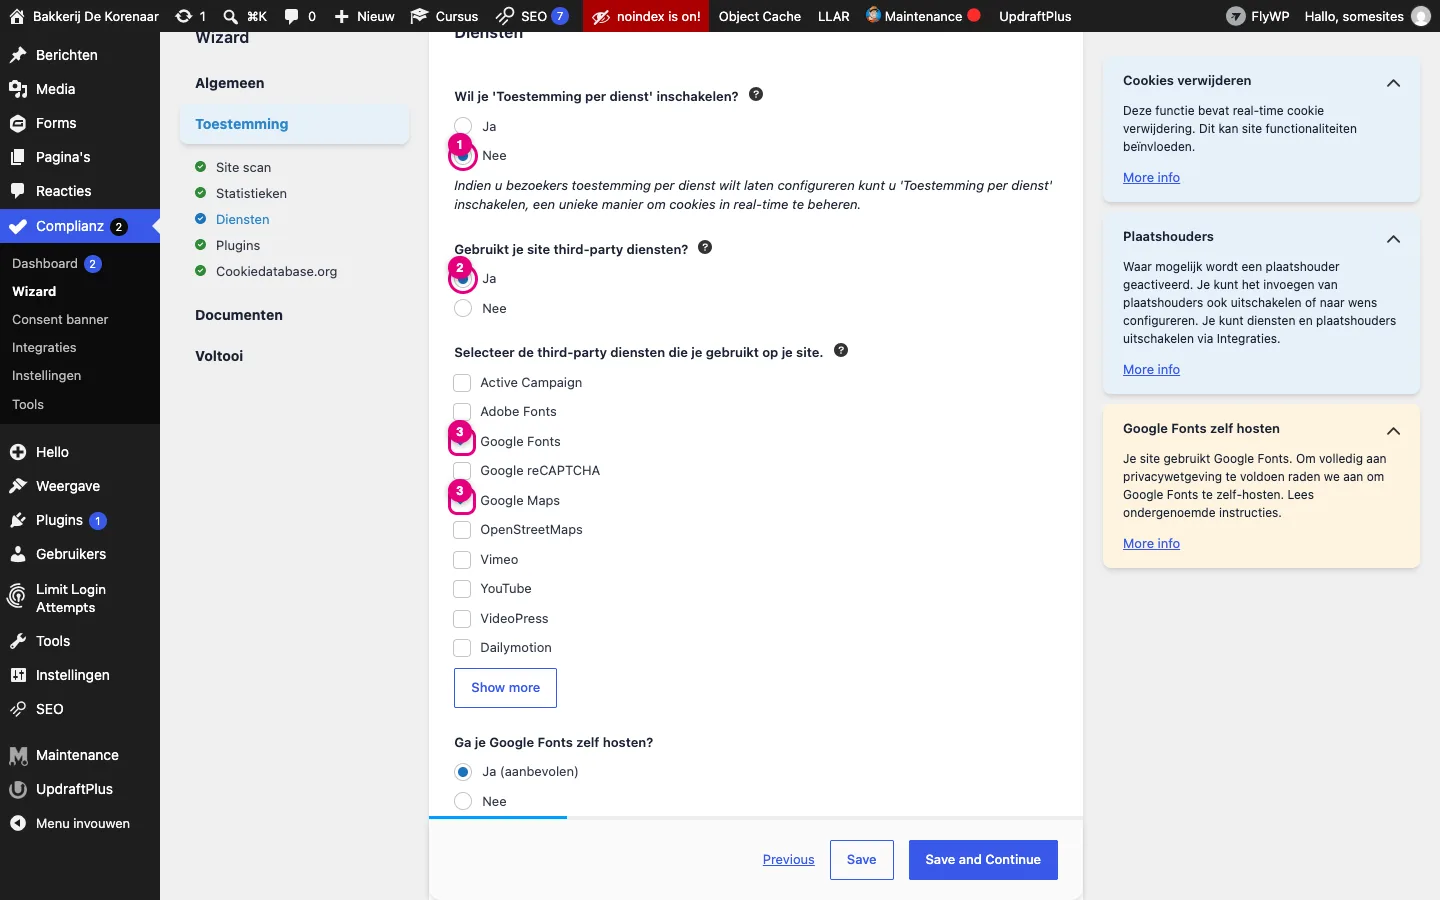Open the Forms icon in sidebar
Screen dimensions: 1440x900
pyautogui.click(x=18, y=123)
